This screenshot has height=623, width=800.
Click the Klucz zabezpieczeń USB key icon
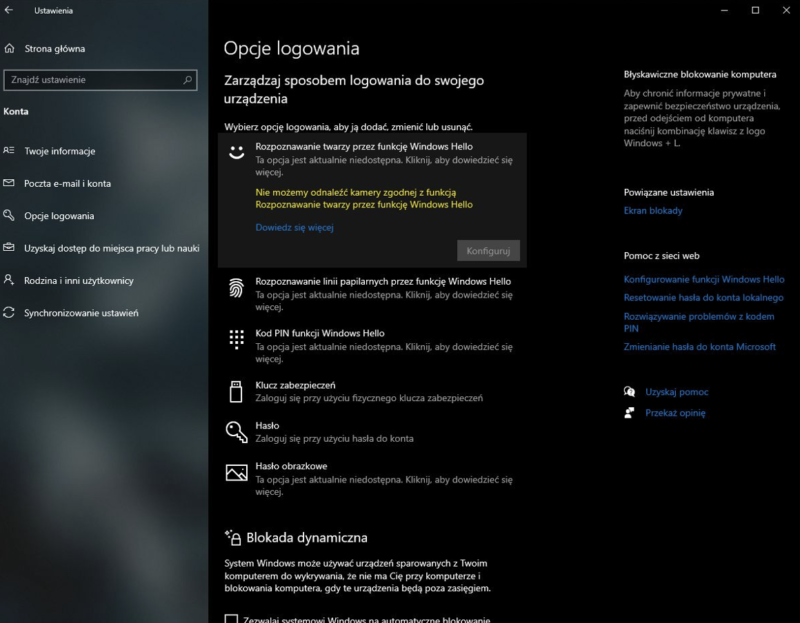click(x=236, y=391)
